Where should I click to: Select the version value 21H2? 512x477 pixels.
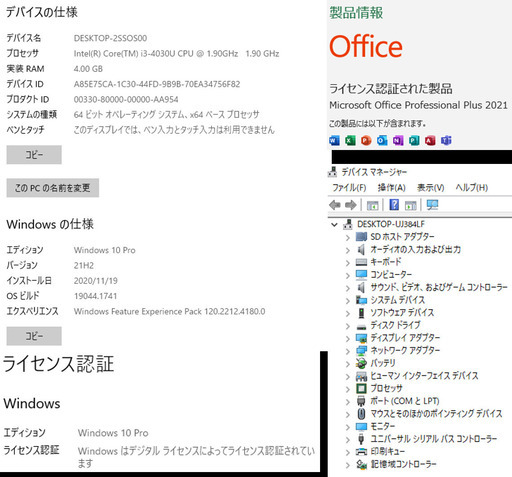click(84, 266)
